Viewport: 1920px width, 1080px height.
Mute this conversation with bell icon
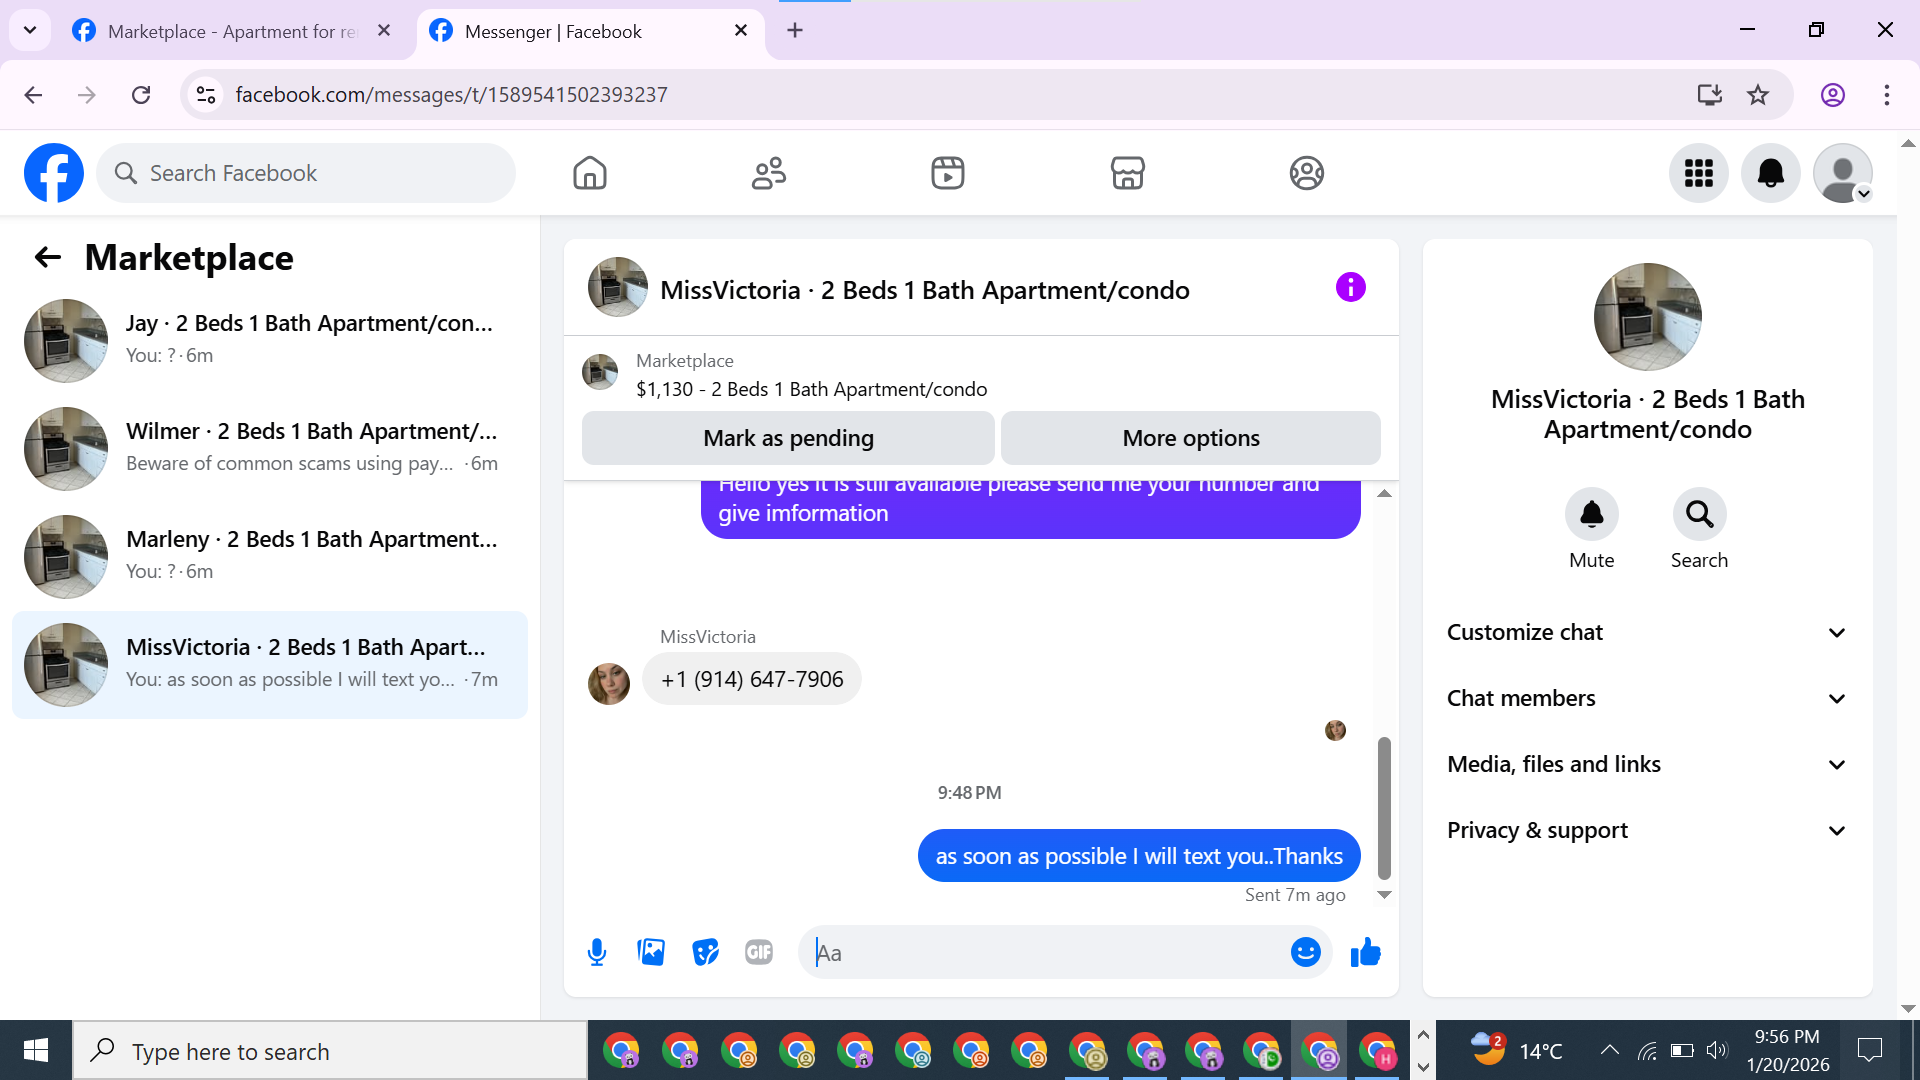click(1591, 514)
